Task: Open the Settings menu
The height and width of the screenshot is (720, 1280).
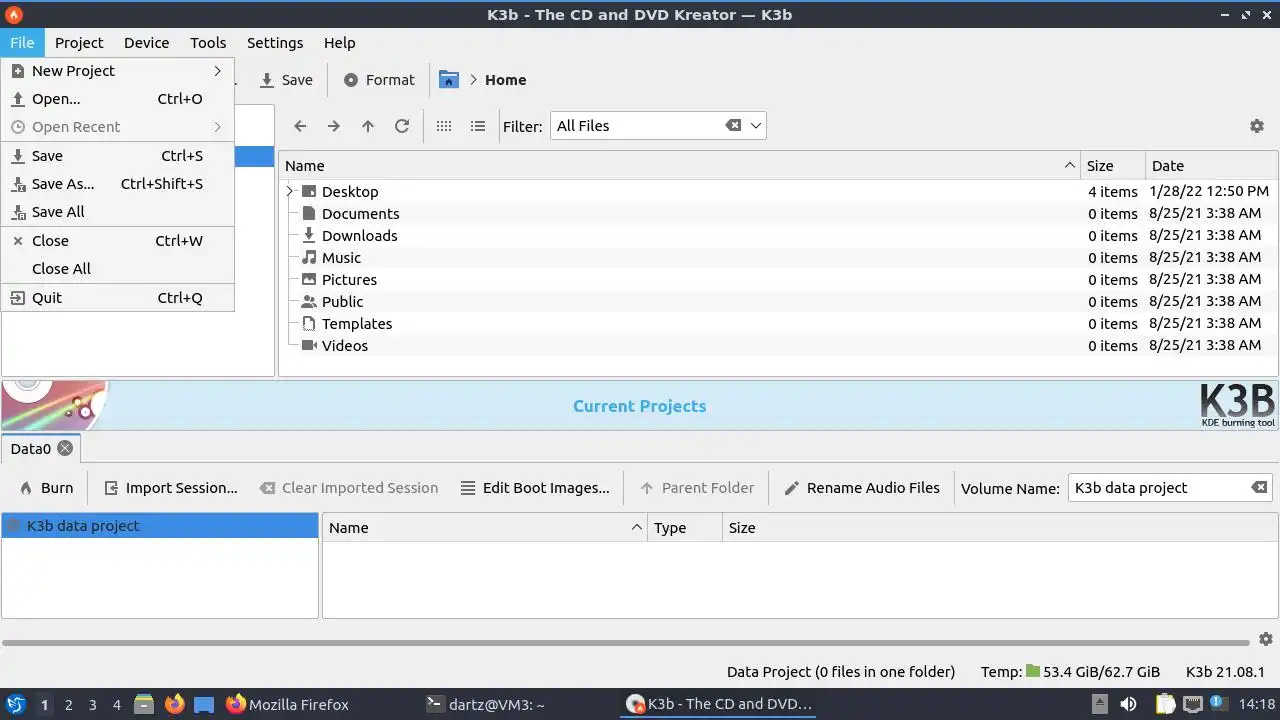Action: pyautogui.click(x=275, y=43)
